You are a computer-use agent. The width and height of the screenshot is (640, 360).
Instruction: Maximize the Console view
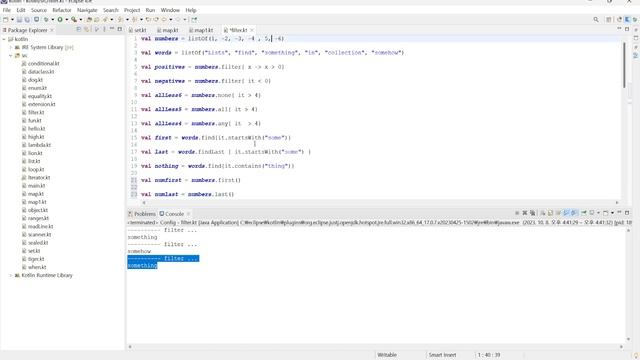coord(627,213)
